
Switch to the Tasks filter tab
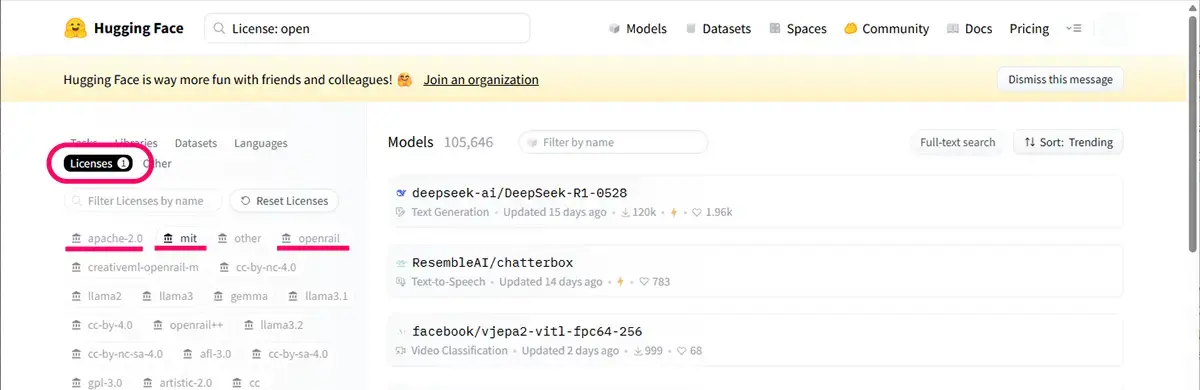[x=83, y=143]
